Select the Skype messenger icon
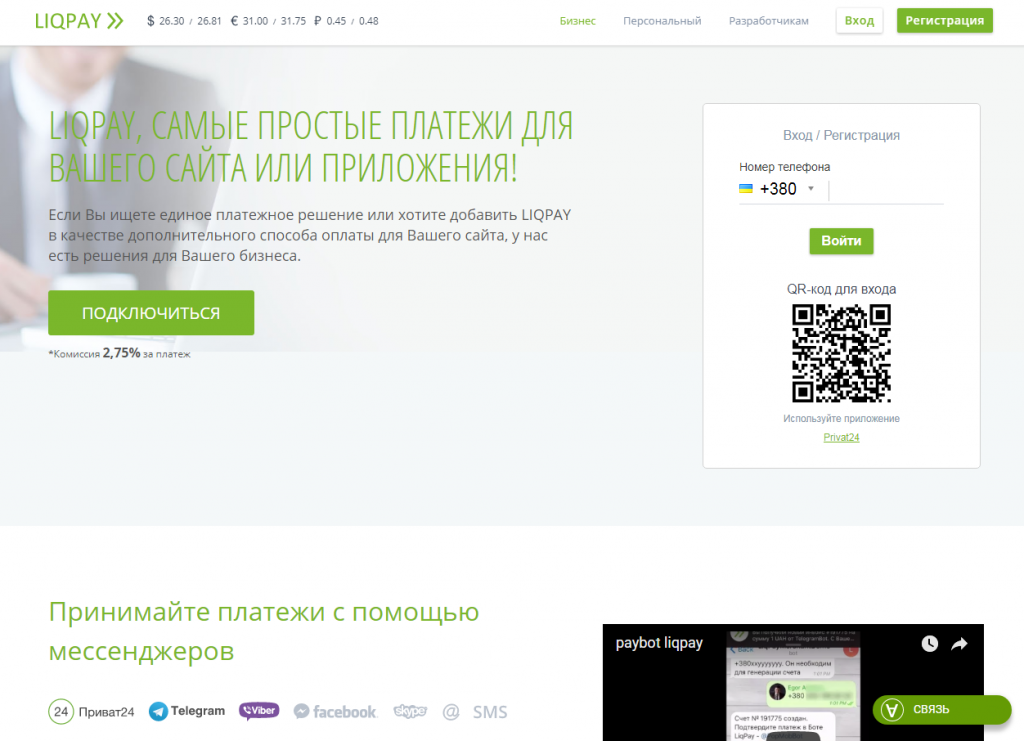1024x741 pixels. 410,712
